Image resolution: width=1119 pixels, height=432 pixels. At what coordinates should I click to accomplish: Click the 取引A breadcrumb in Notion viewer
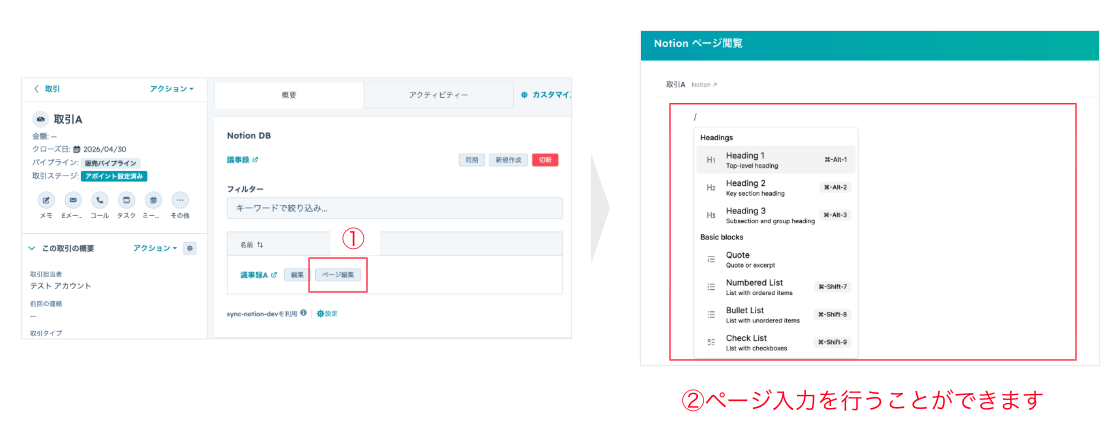coord(676,84)
